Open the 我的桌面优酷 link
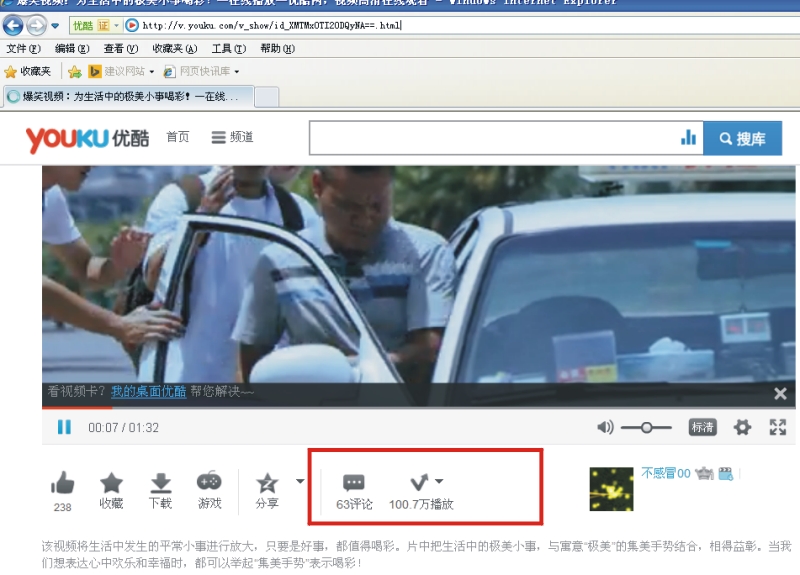The width and height of the screenshot is (800, 575). coord(148,391)
